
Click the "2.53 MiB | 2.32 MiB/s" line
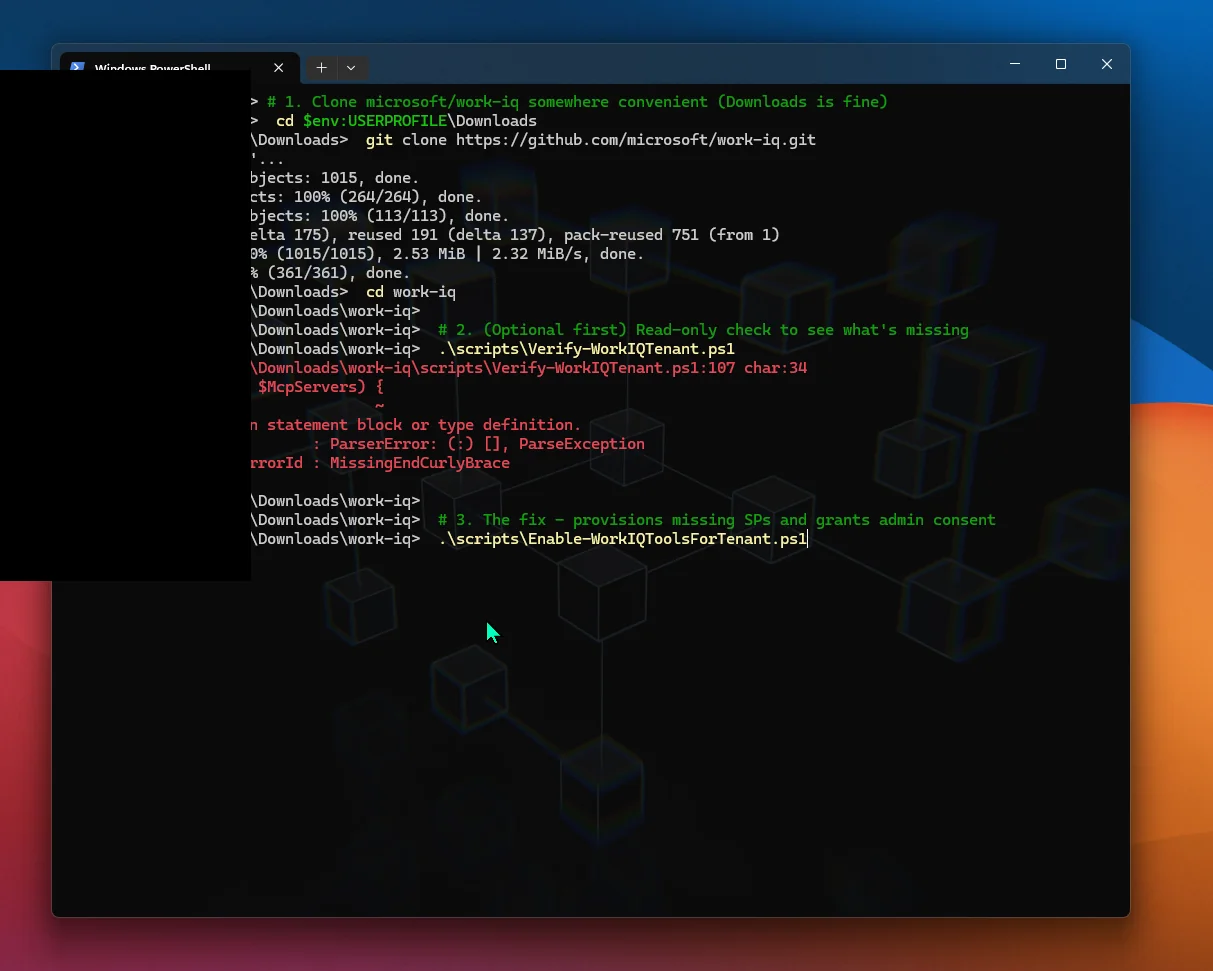pos(447,254)
